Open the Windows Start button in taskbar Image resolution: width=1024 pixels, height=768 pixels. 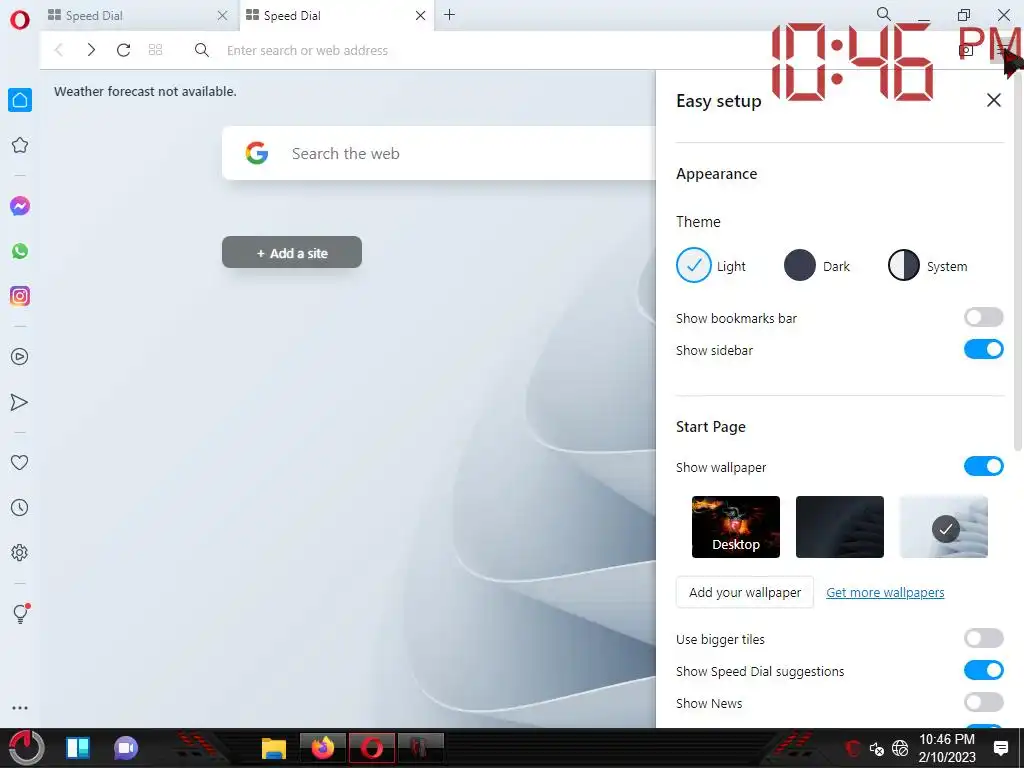(27, 748)
